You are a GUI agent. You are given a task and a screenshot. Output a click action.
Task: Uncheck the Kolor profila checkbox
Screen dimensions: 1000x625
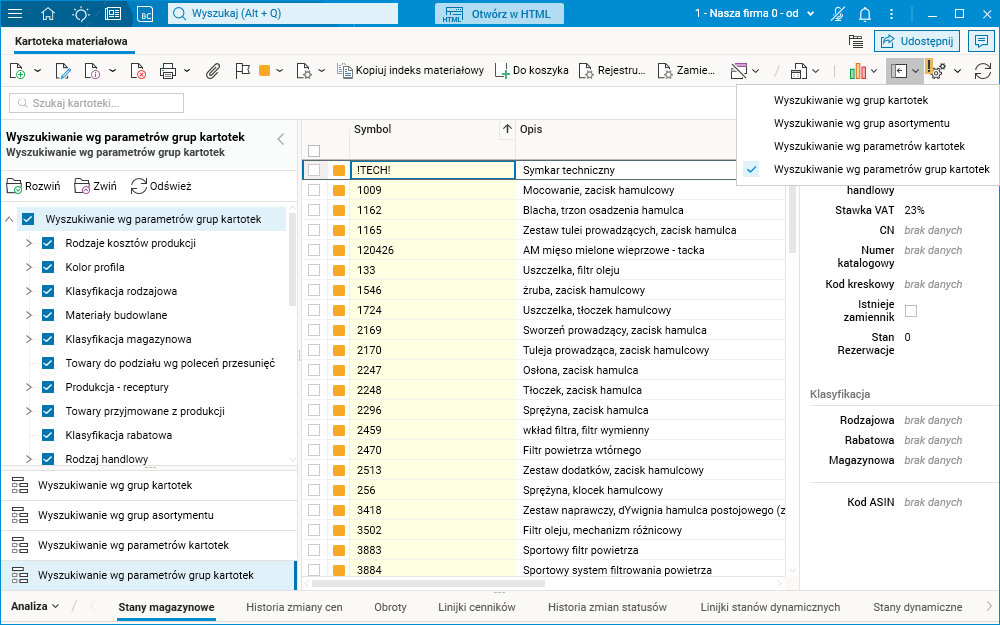click(x=47, y=267)
